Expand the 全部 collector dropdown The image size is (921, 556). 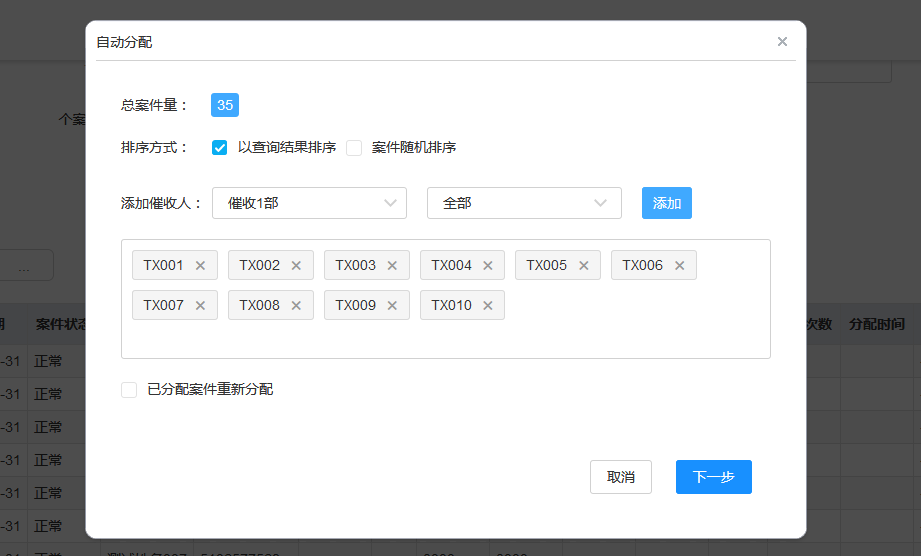(524, 203)
